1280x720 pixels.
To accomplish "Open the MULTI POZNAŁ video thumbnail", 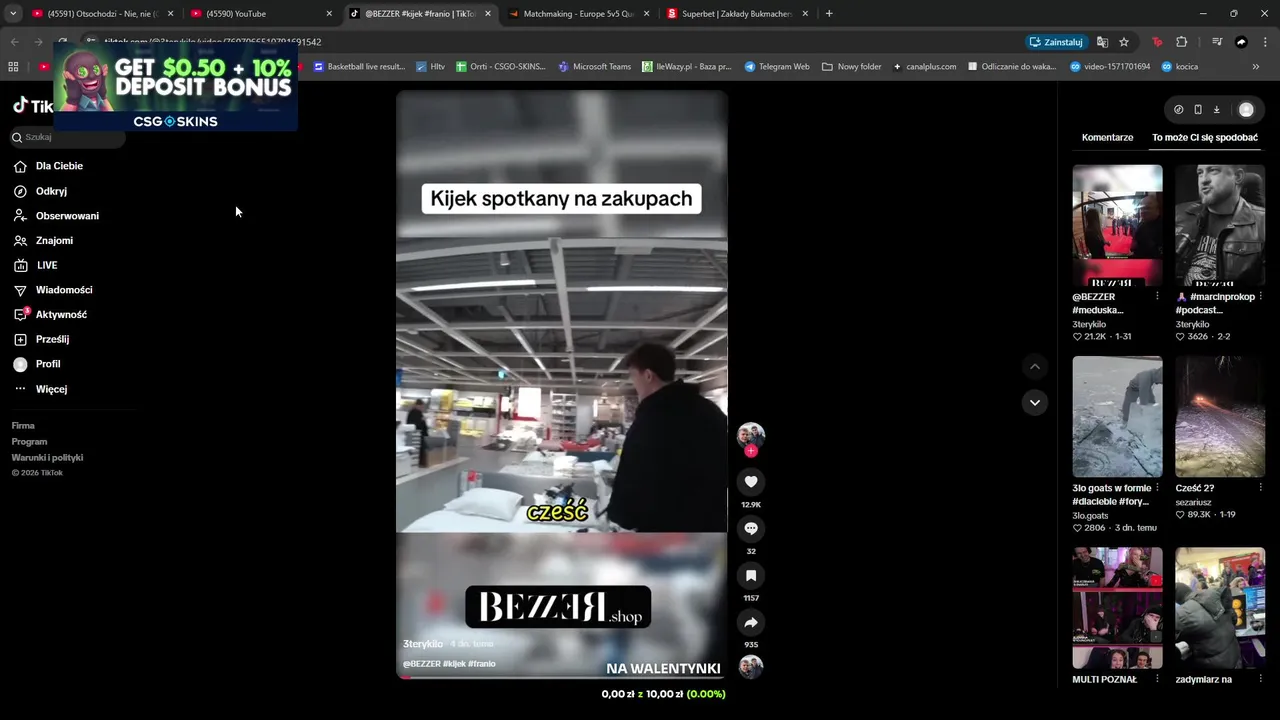I will tap(1117, 608).
